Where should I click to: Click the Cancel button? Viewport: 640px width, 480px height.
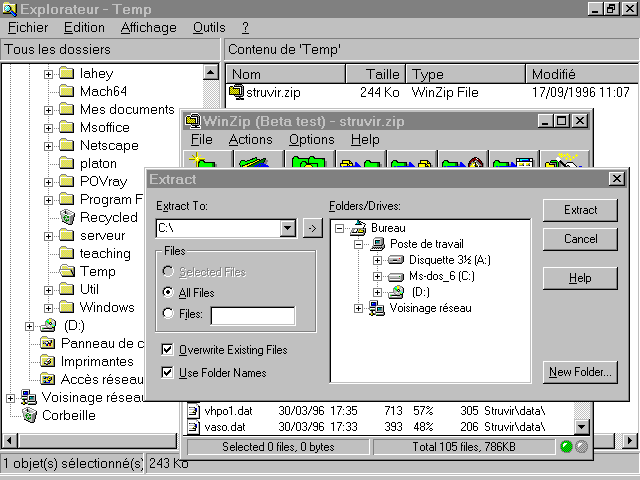pos(580,239)
